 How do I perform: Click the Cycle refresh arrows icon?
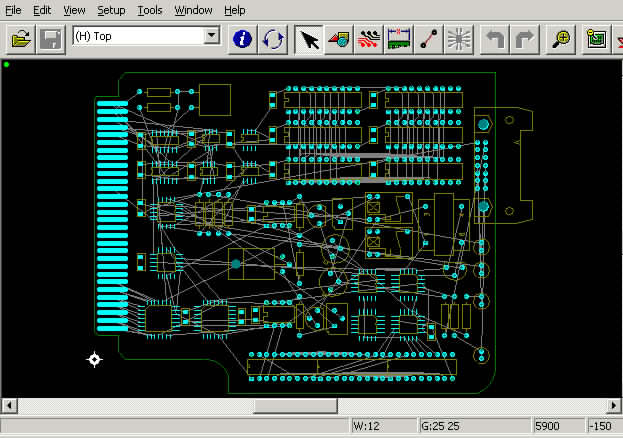click(273, 39)
